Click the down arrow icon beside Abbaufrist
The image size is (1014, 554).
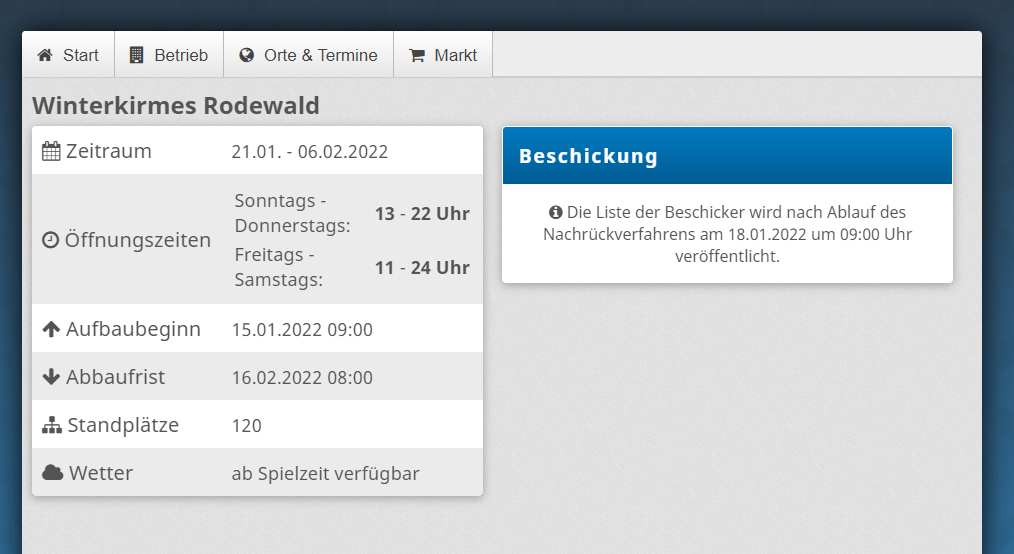[51, 378]
